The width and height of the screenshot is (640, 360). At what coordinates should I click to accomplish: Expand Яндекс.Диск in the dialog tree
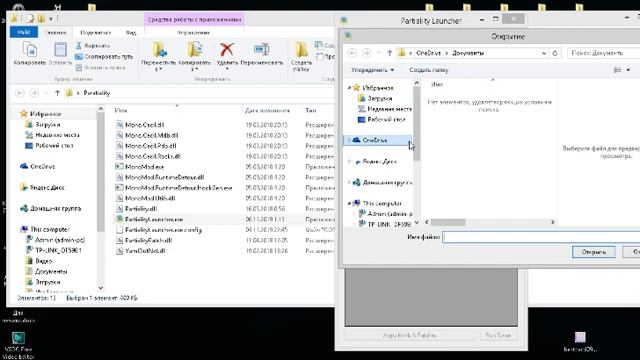[349, 162]
